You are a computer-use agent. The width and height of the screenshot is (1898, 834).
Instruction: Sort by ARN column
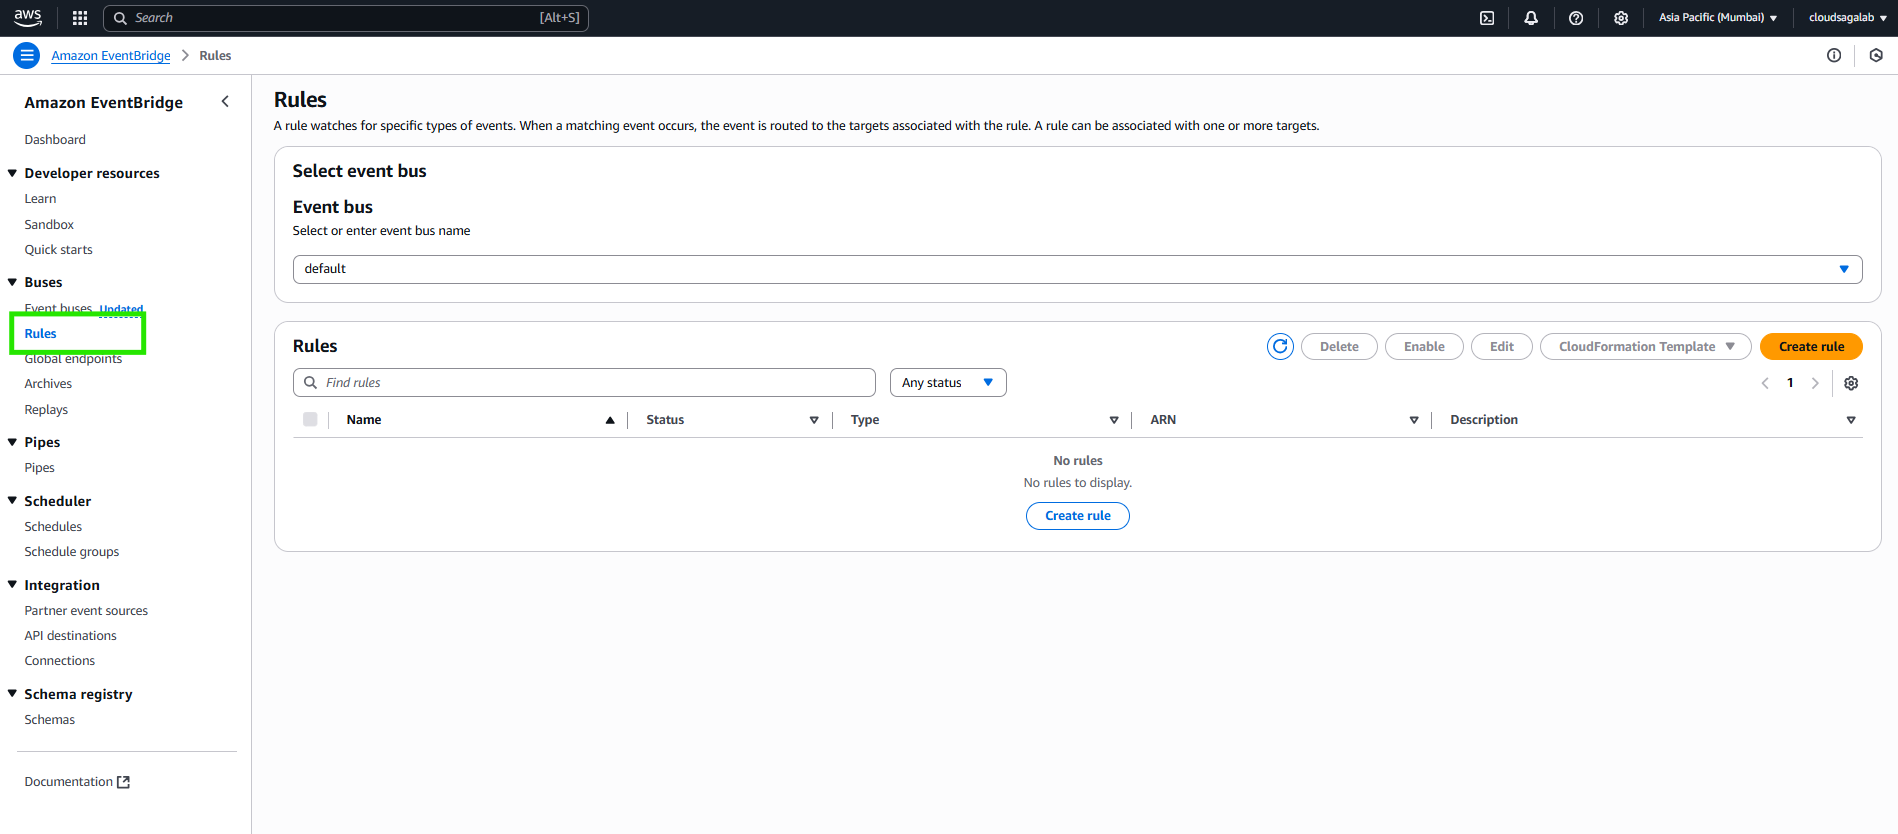pyautogui.click(x=1414, y=420)
